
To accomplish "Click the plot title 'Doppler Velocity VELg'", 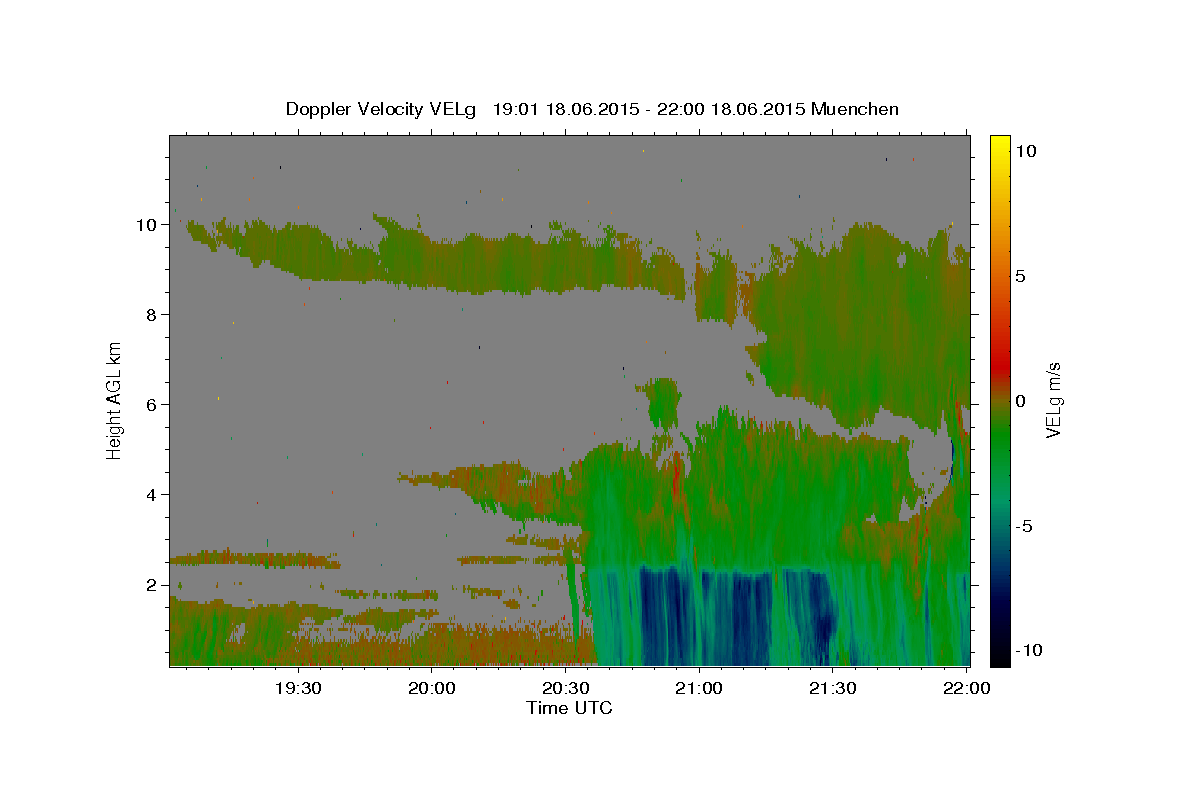I will tap(382, 109).
